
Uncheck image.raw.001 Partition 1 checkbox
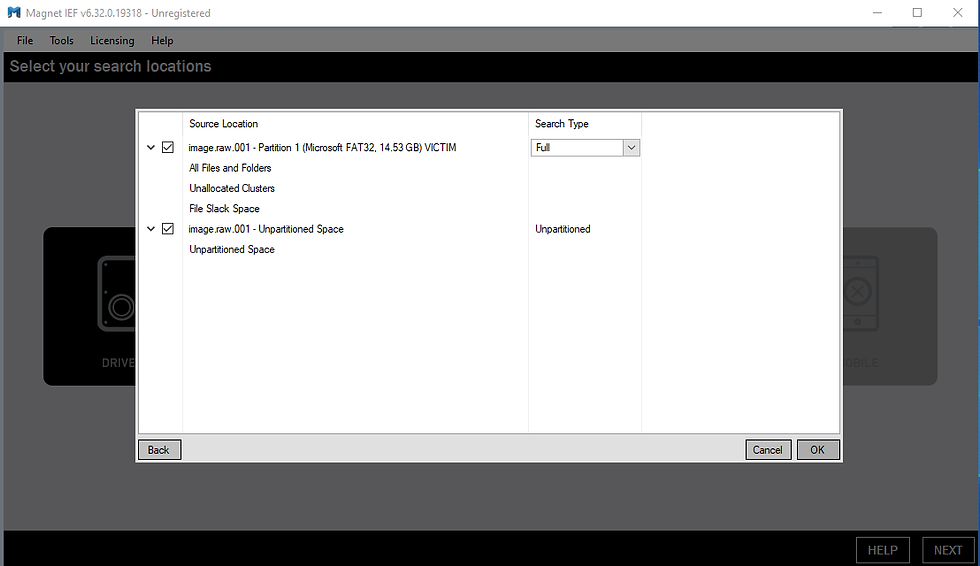pyautogui.click(x=168, y=147)
